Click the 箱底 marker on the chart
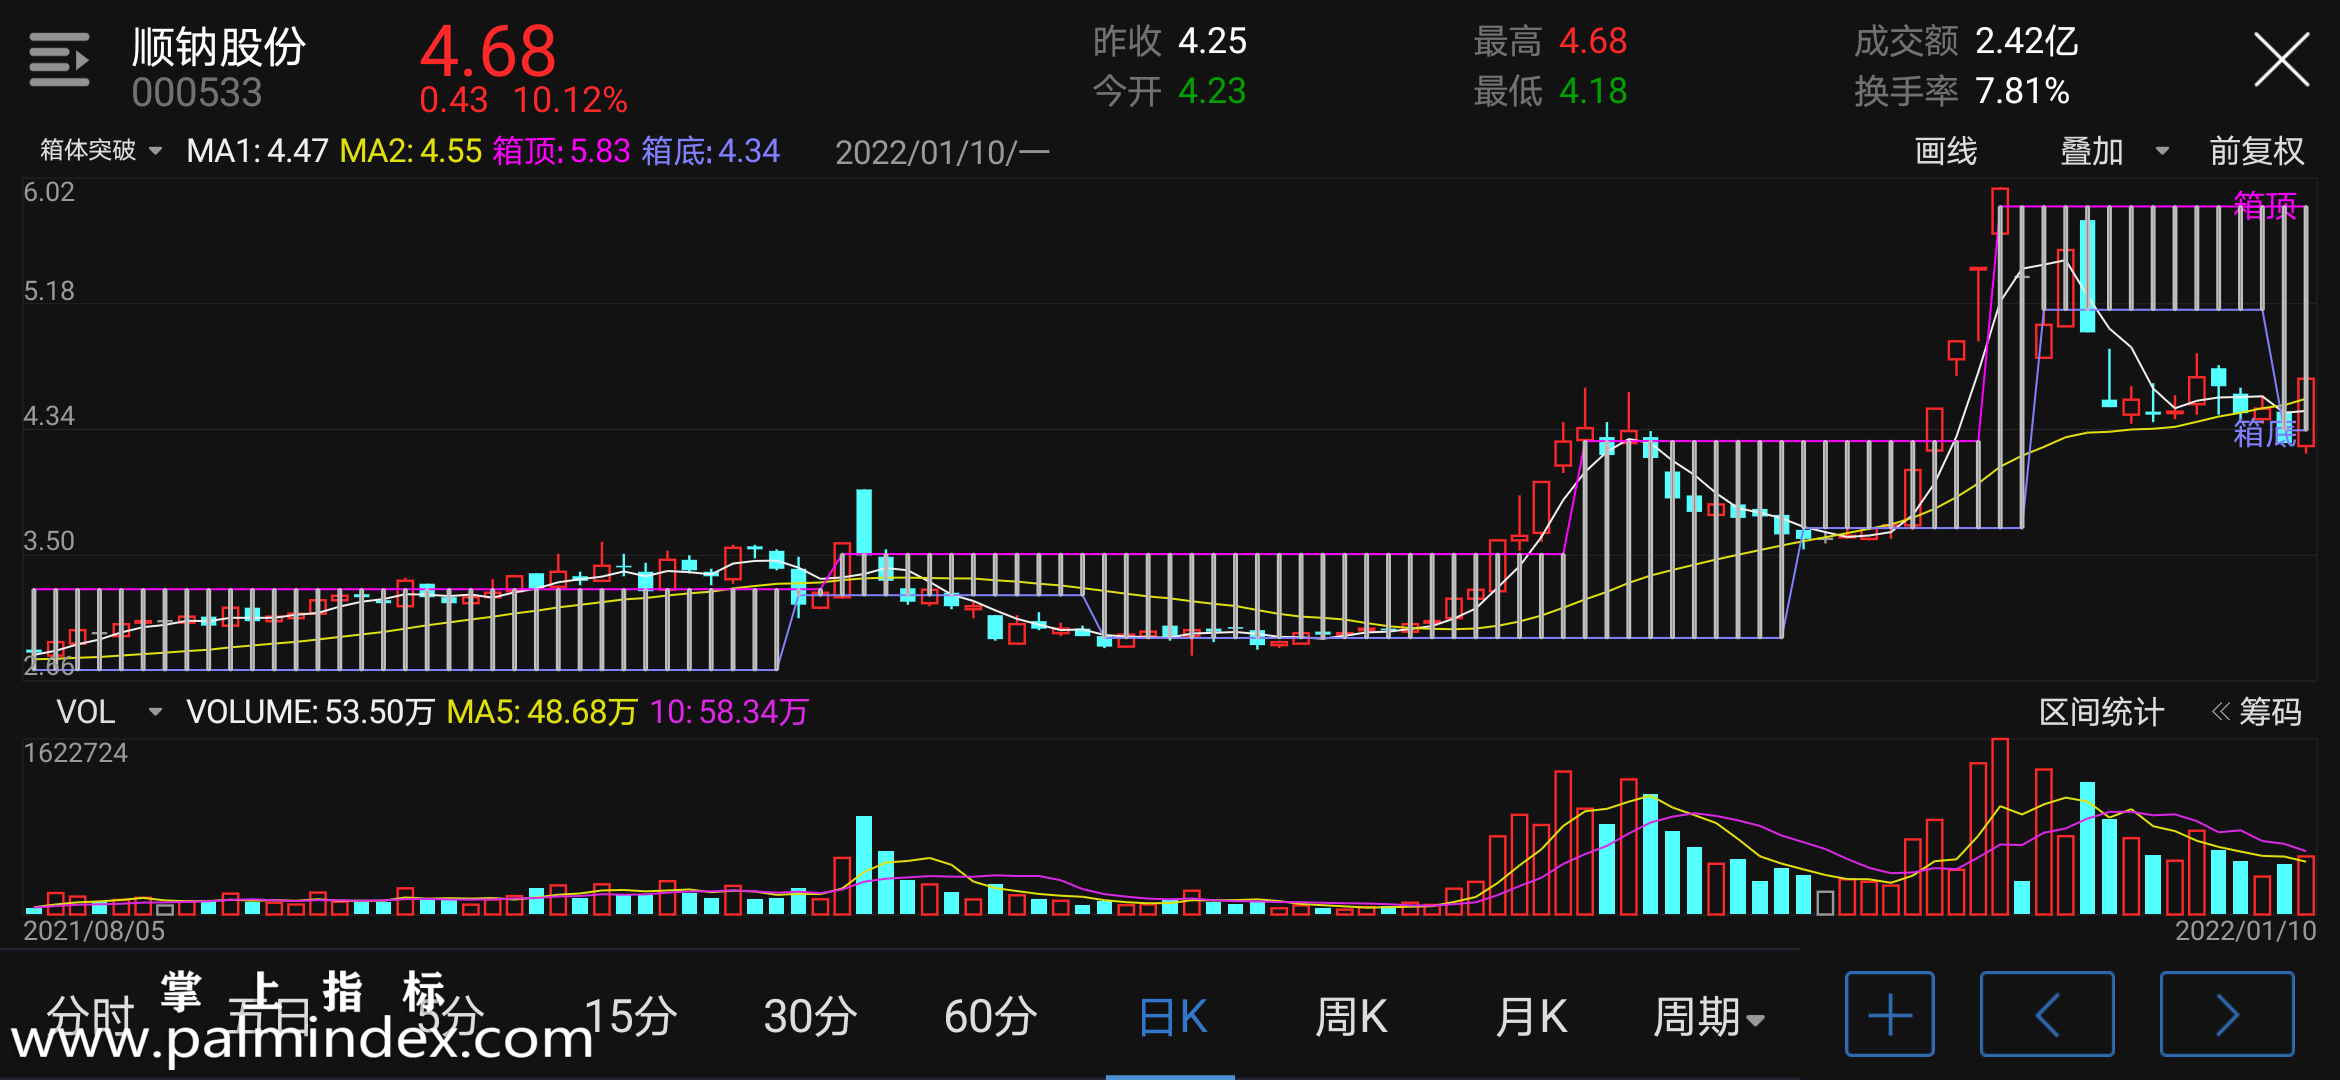This screenshot has width=2340, height=1080. tap(2265, 432)
